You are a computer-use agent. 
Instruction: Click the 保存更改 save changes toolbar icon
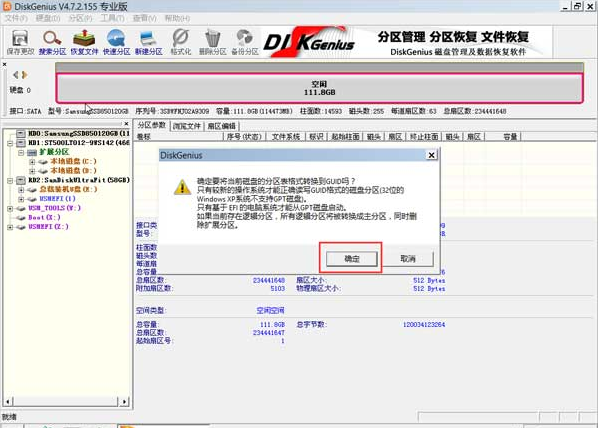(20, 42)
